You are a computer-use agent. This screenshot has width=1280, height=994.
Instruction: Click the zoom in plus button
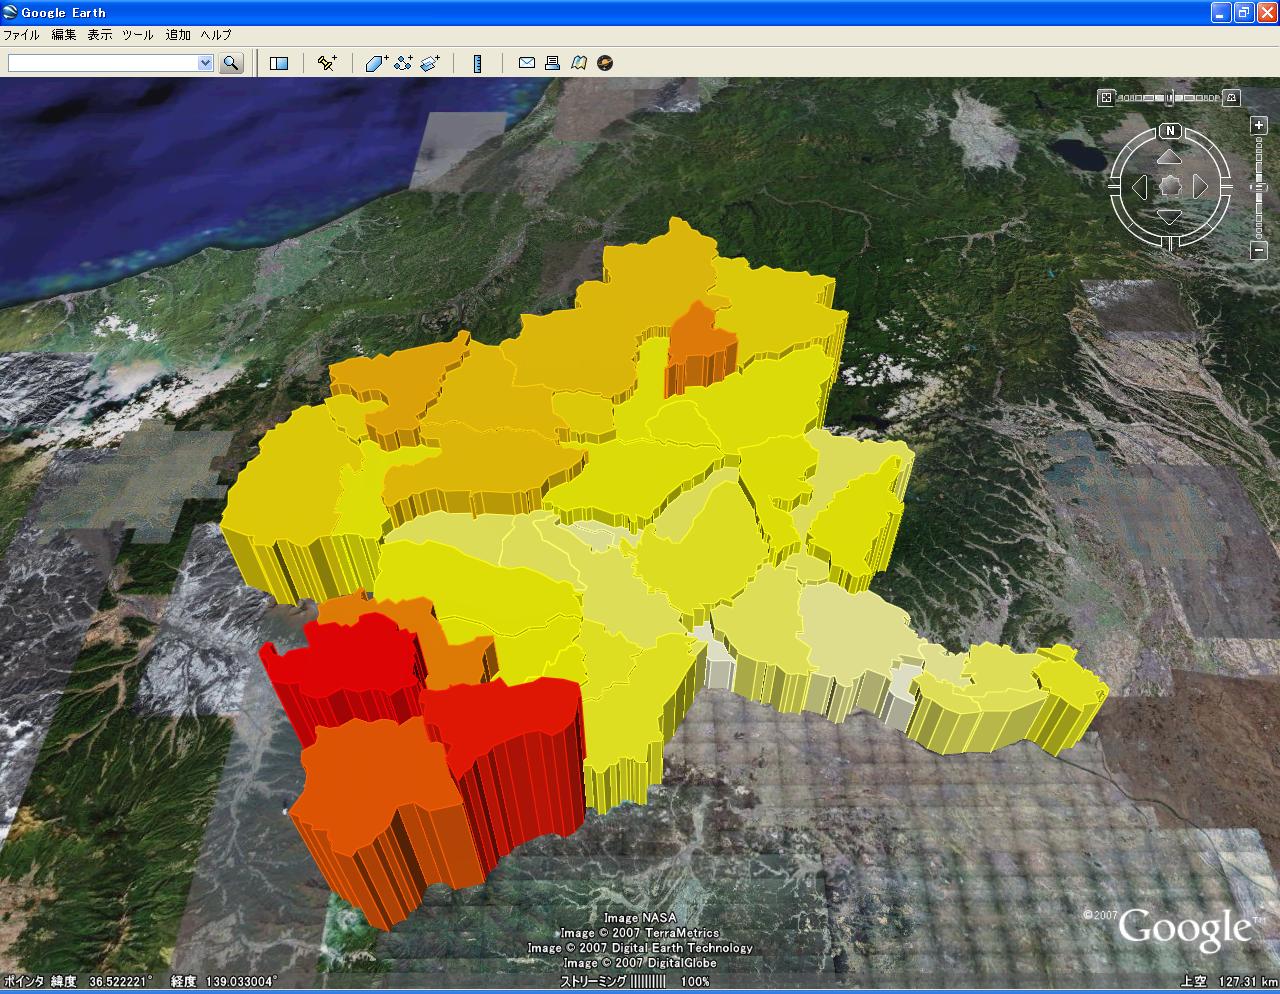(x=1259, y=125)
